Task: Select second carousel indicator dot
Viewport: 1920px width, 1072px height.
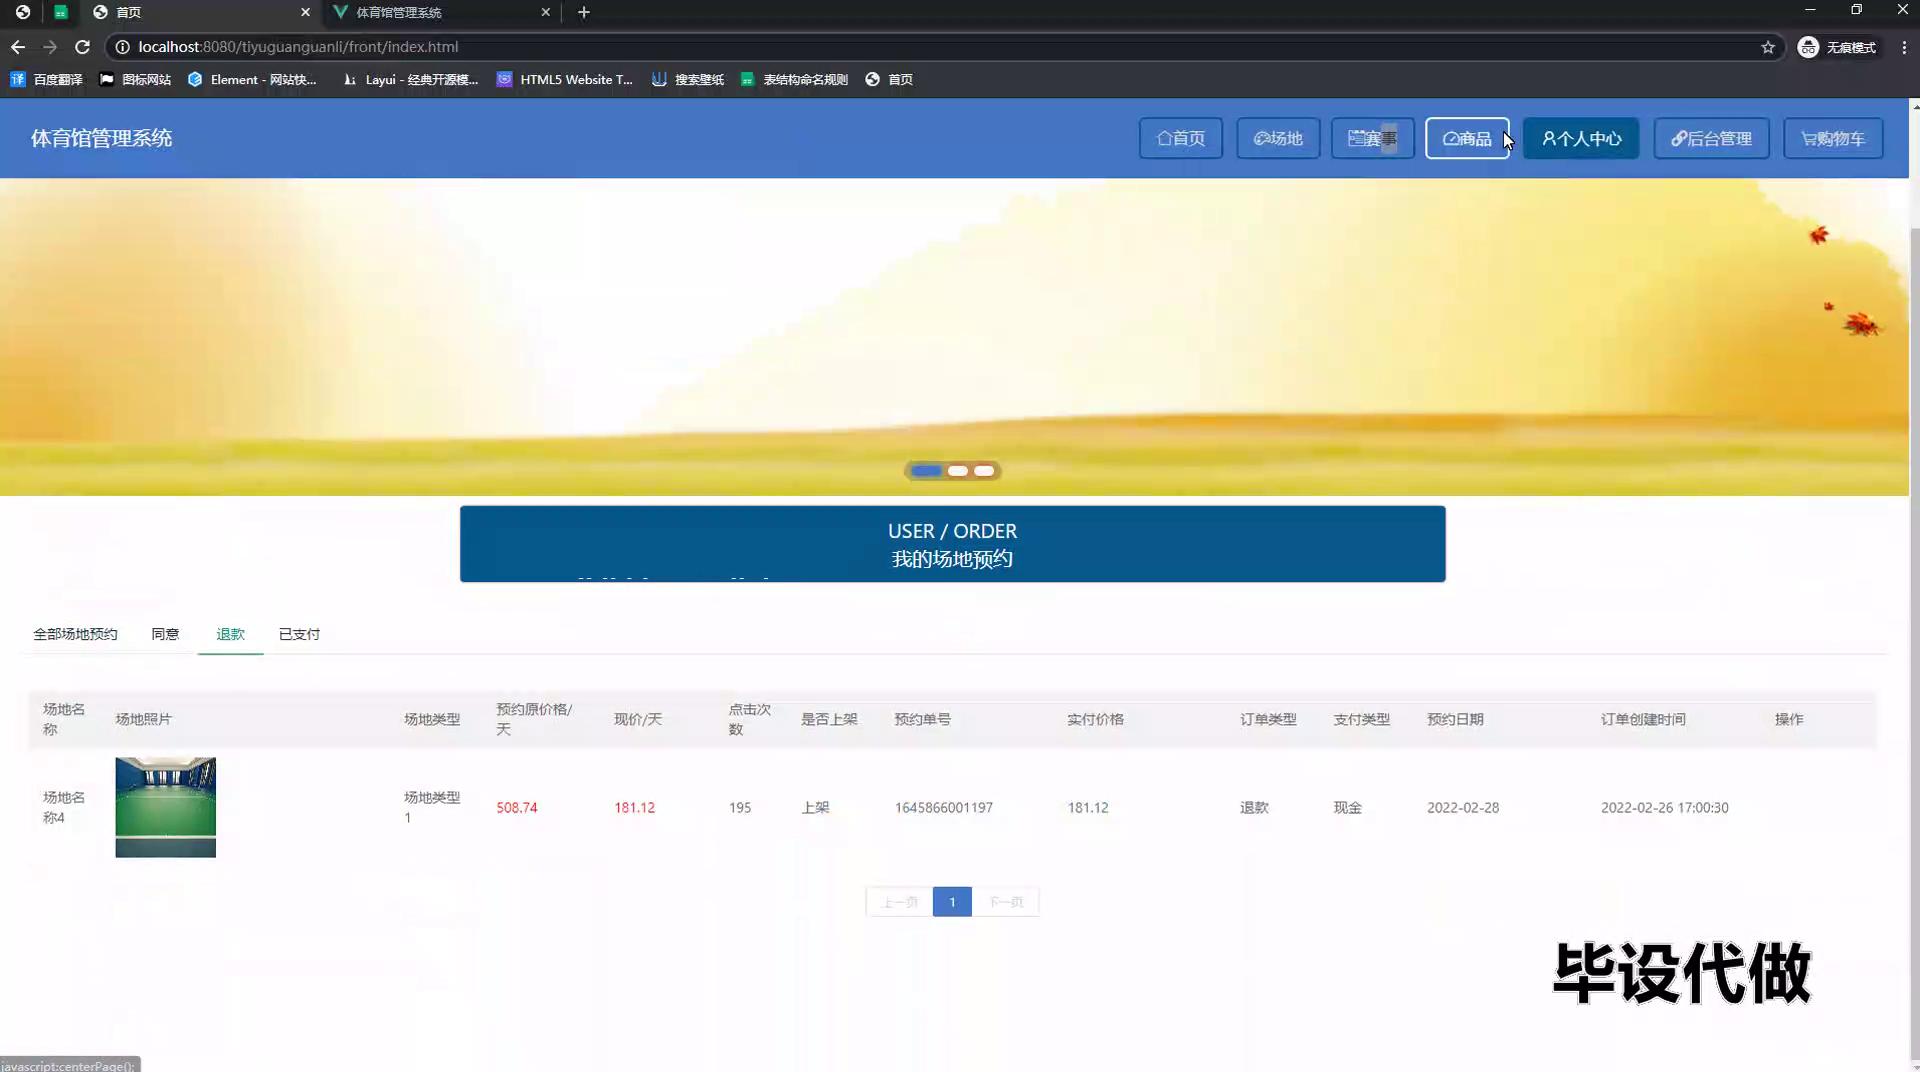Action: pyautogui.click(x=957, y=471)
